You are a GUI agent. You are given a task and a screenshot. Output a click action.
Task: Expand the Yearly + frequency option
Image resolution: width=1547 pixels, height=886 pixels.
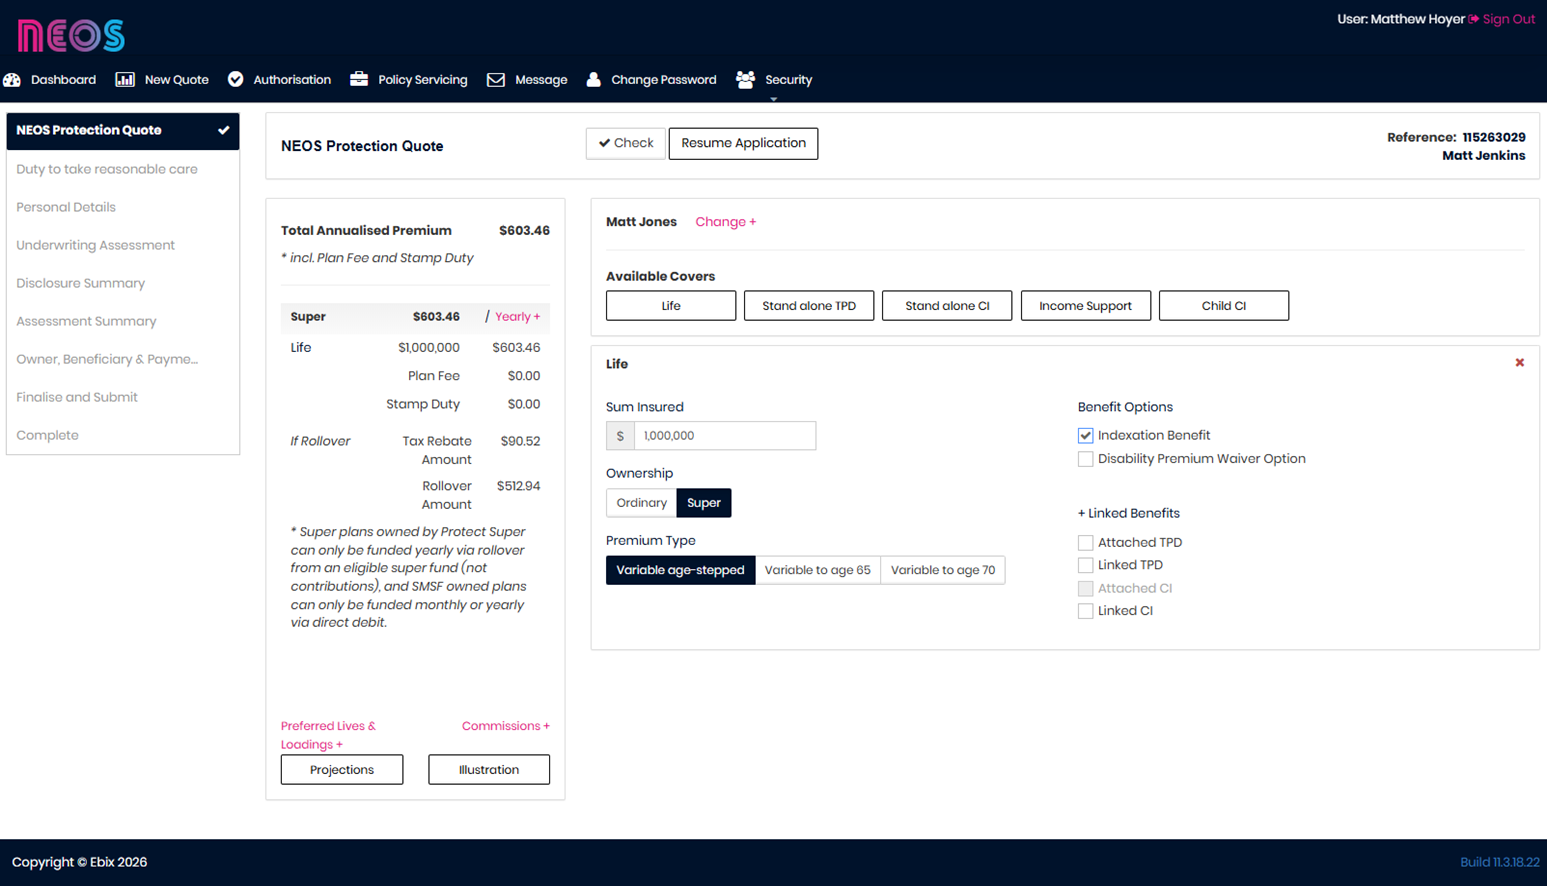[517, 317]
